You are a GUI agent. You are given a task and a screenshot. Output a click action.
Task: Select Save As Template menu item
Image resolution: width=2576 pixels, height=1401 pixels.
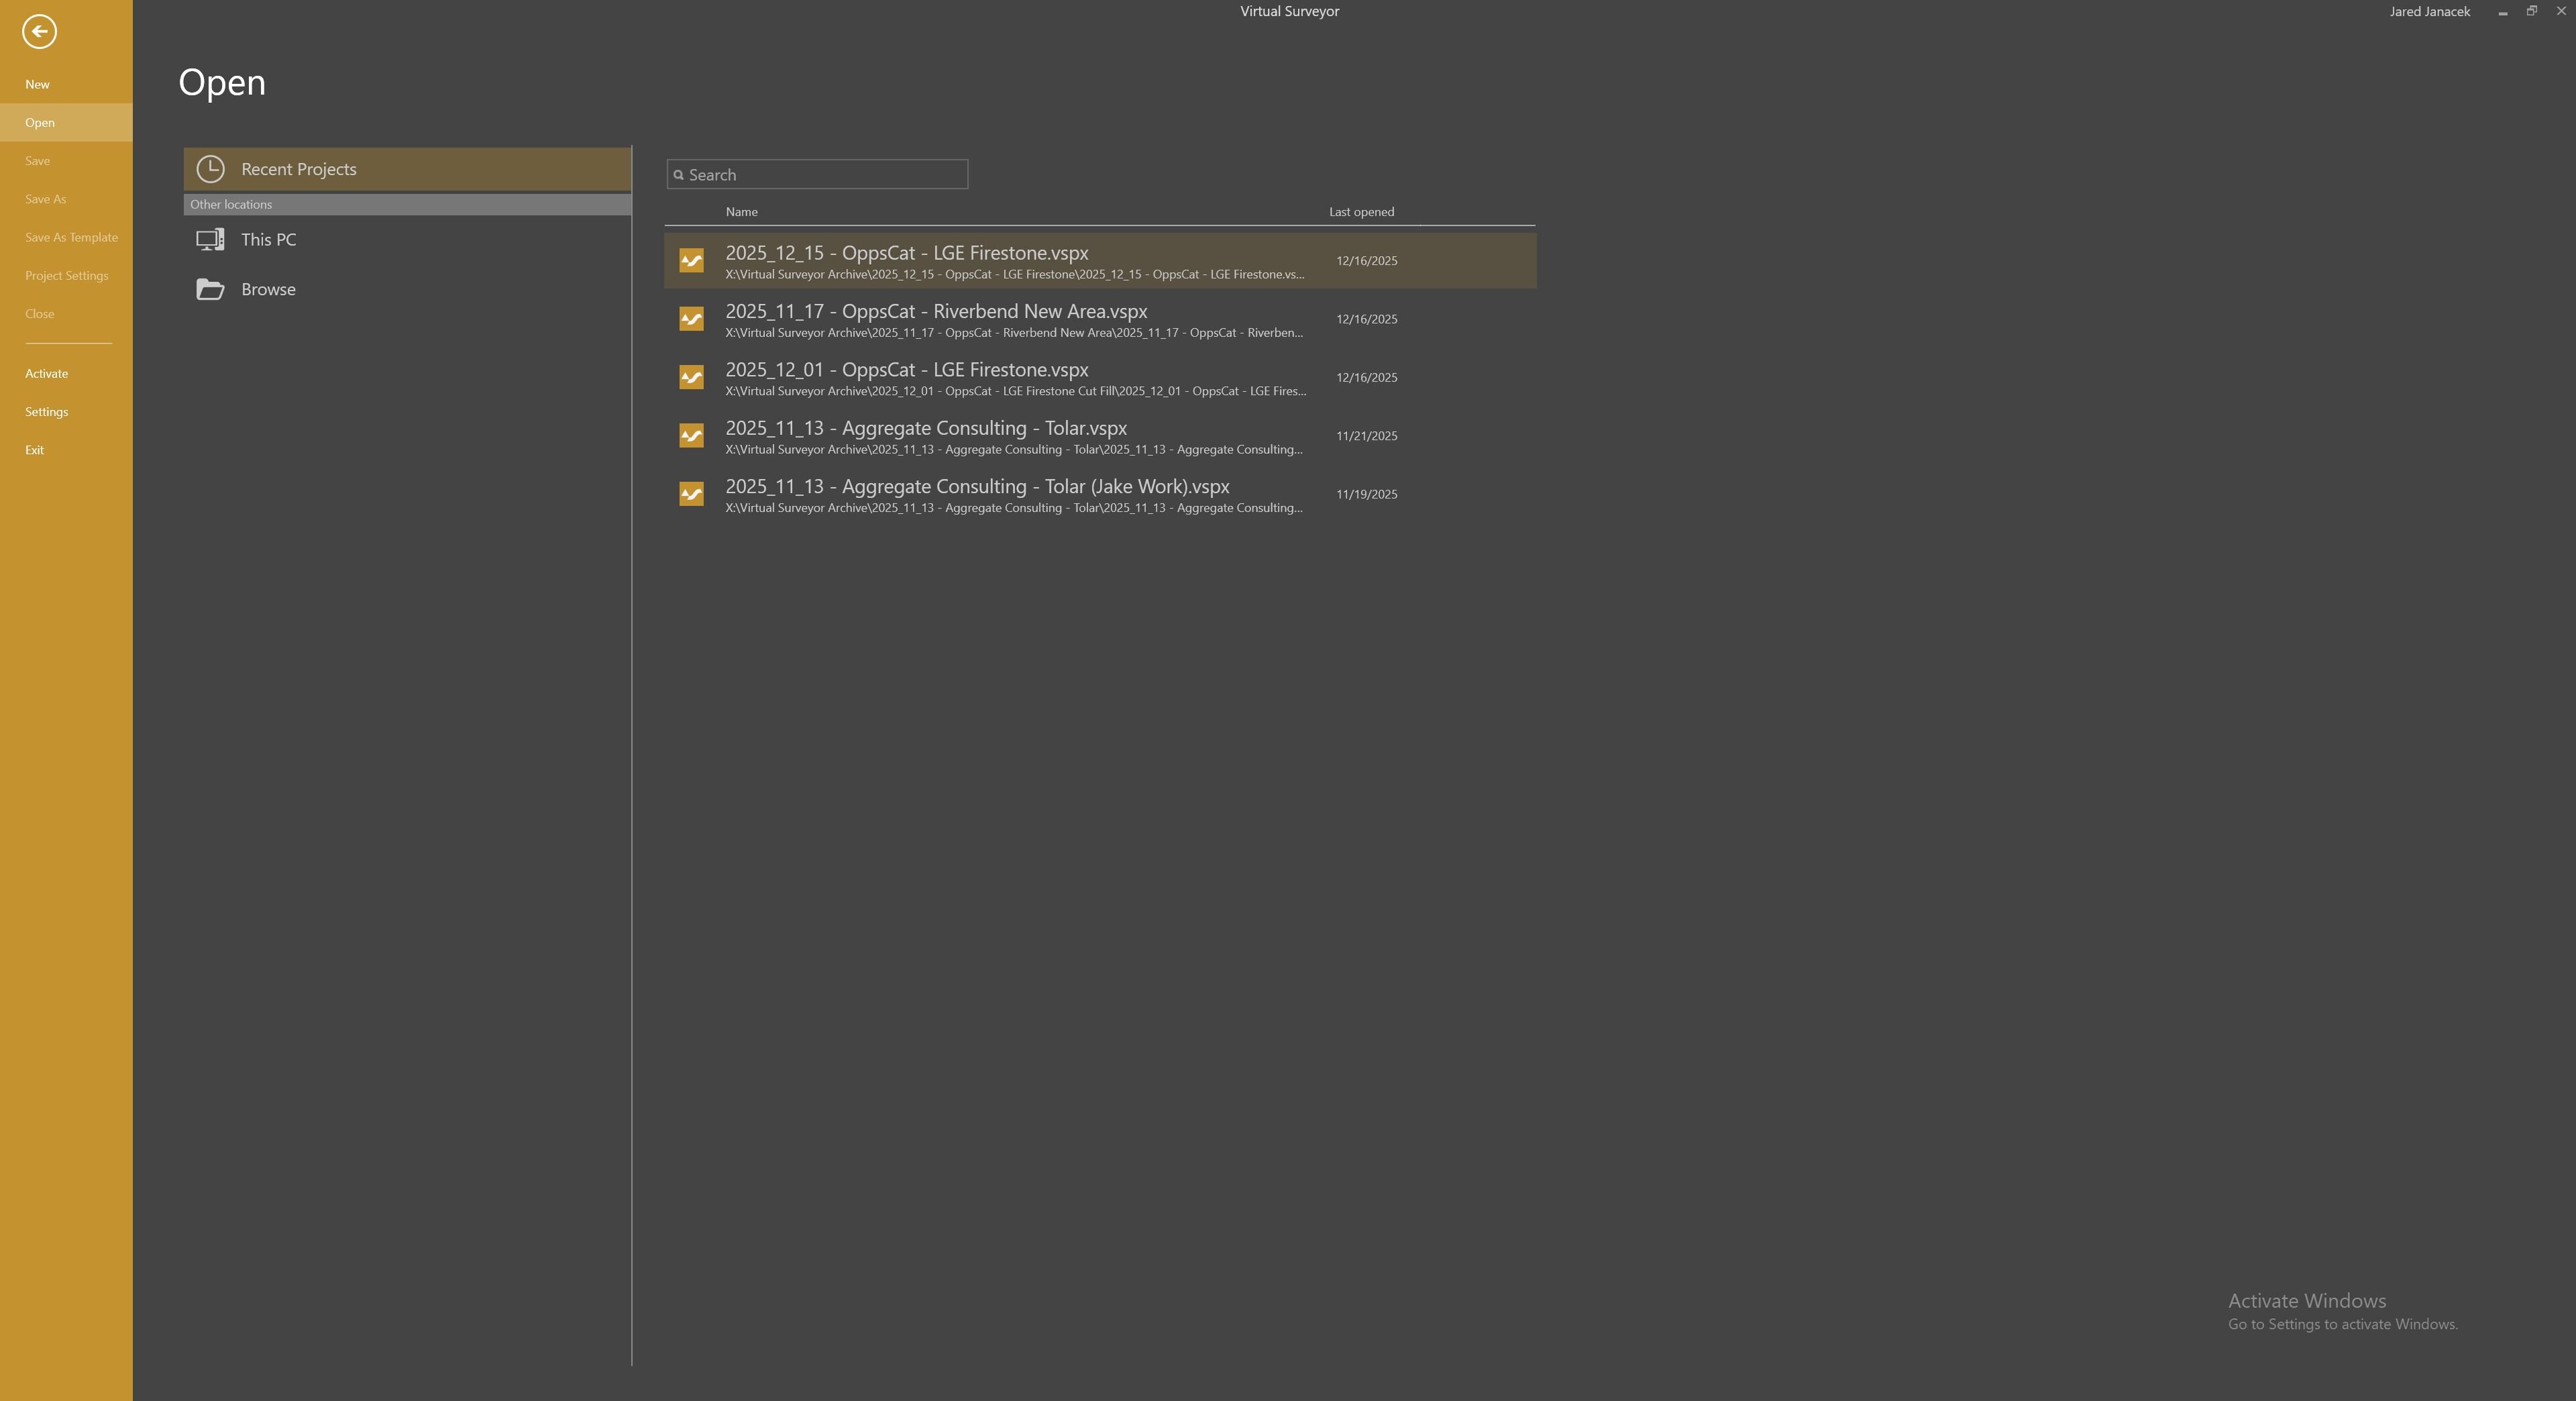[x=66, y=238]
